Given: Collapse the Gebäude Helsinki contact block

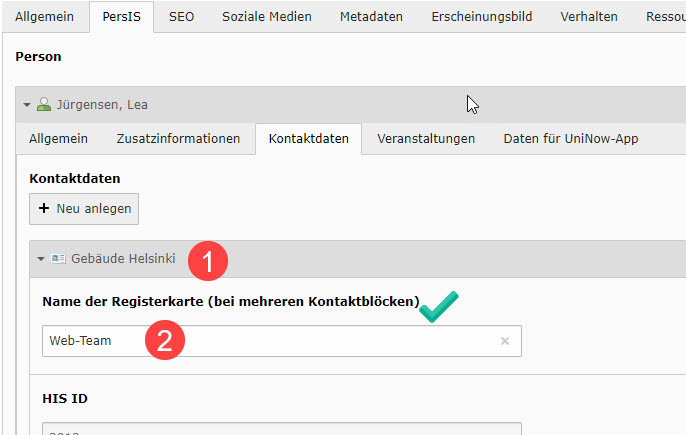Looking at the screenshot, I should 41,259.
